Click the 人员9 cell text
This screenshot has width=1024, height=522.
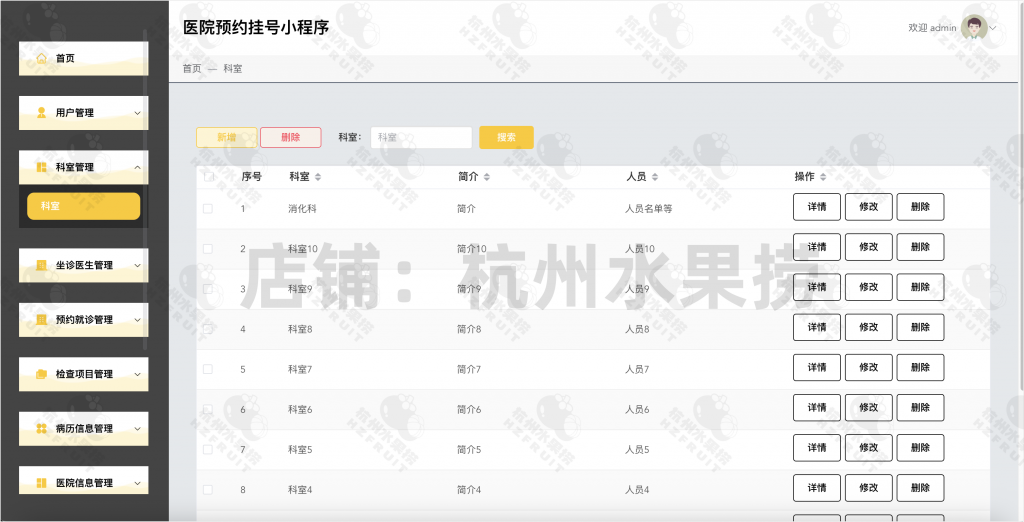click(x=637, y=289)
